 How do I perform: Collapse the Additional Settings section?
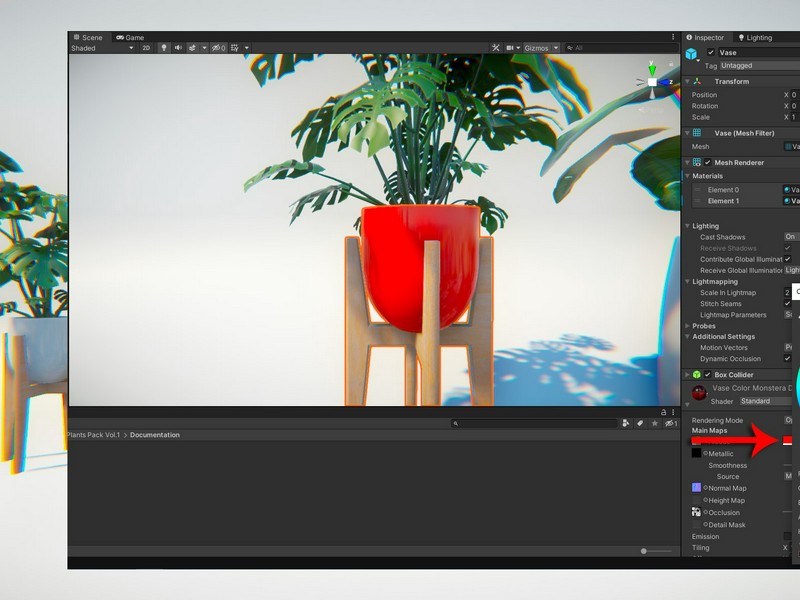point(687,336)
